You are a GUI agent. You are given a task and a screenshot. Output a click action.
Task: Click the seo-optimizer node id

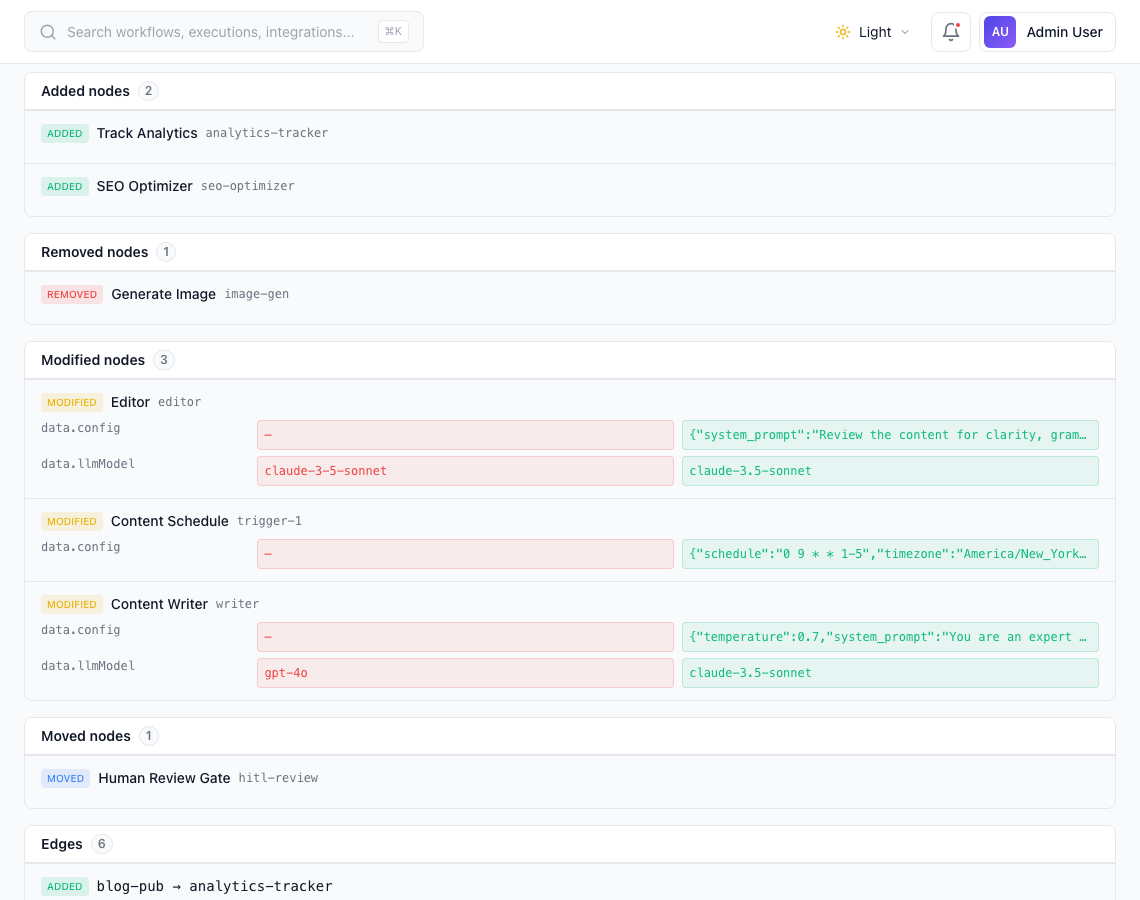click(248, 186)
